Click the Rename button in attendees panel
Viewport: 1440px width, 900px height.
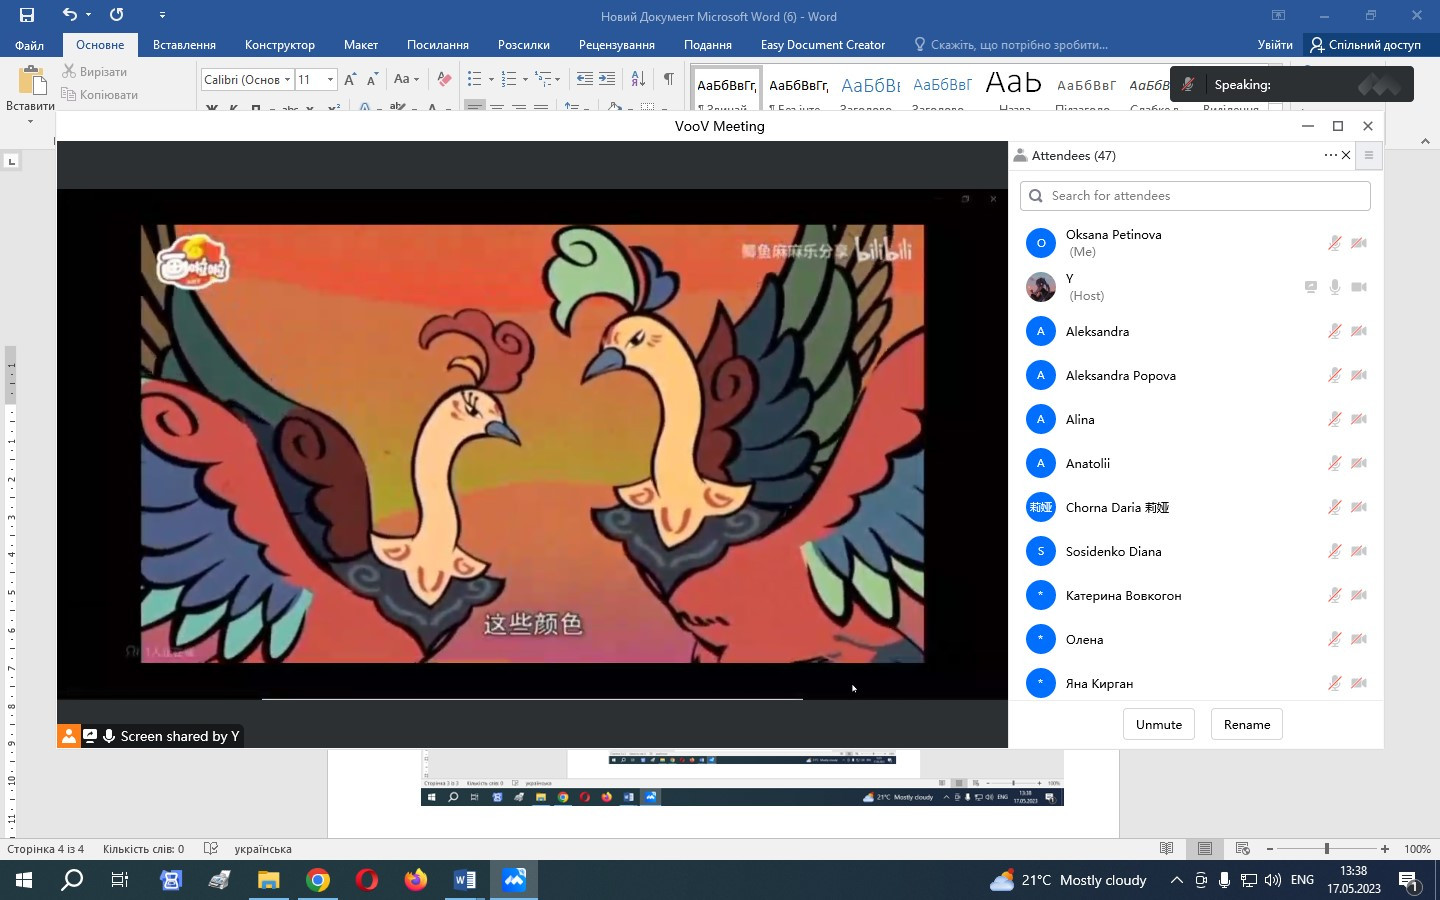1247,724
